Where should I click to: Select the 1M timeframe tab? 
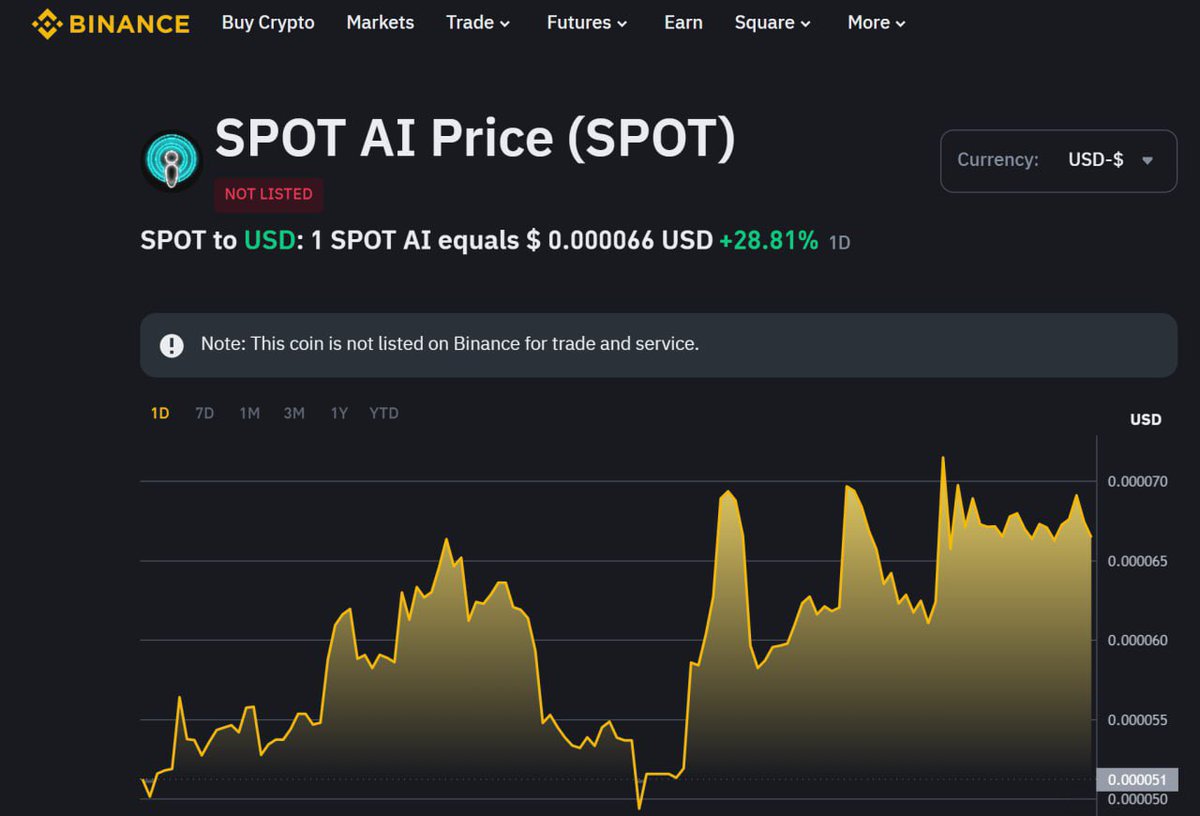(249, 412)
